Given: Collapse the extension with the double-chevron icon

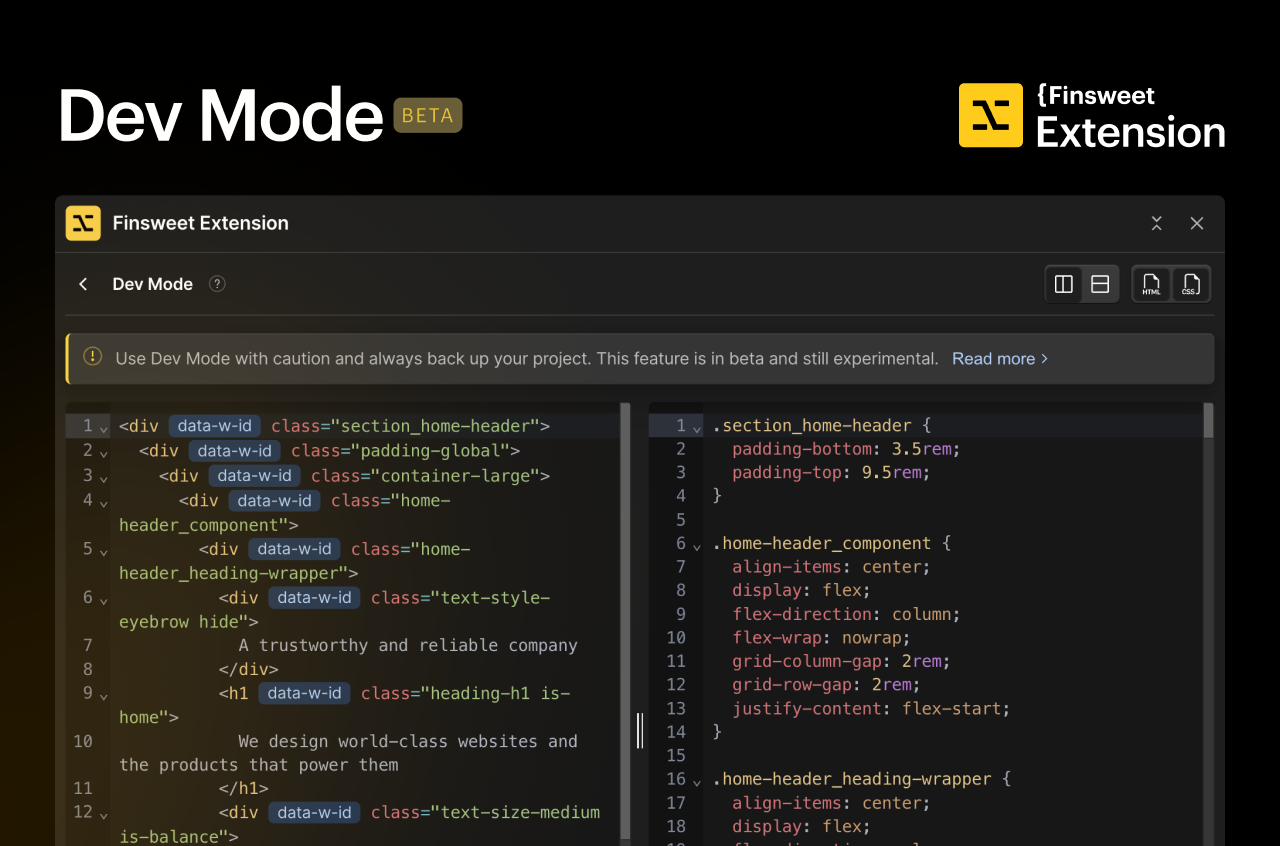Looking at the screenshot, I should point(1156,224).
